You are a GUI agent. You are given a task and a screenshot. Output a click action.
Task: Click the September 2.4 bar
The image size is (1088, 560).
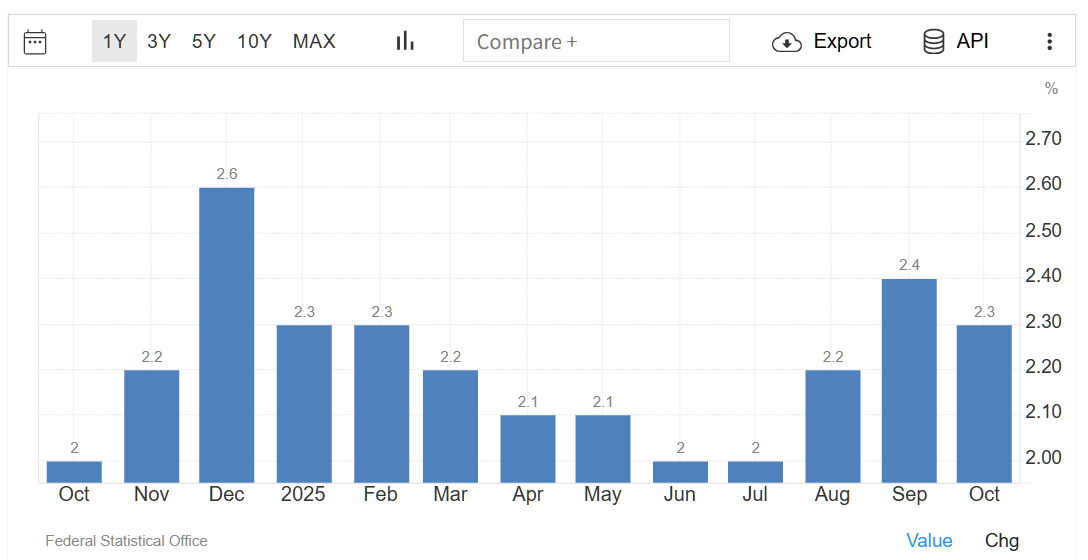(909, 380)
